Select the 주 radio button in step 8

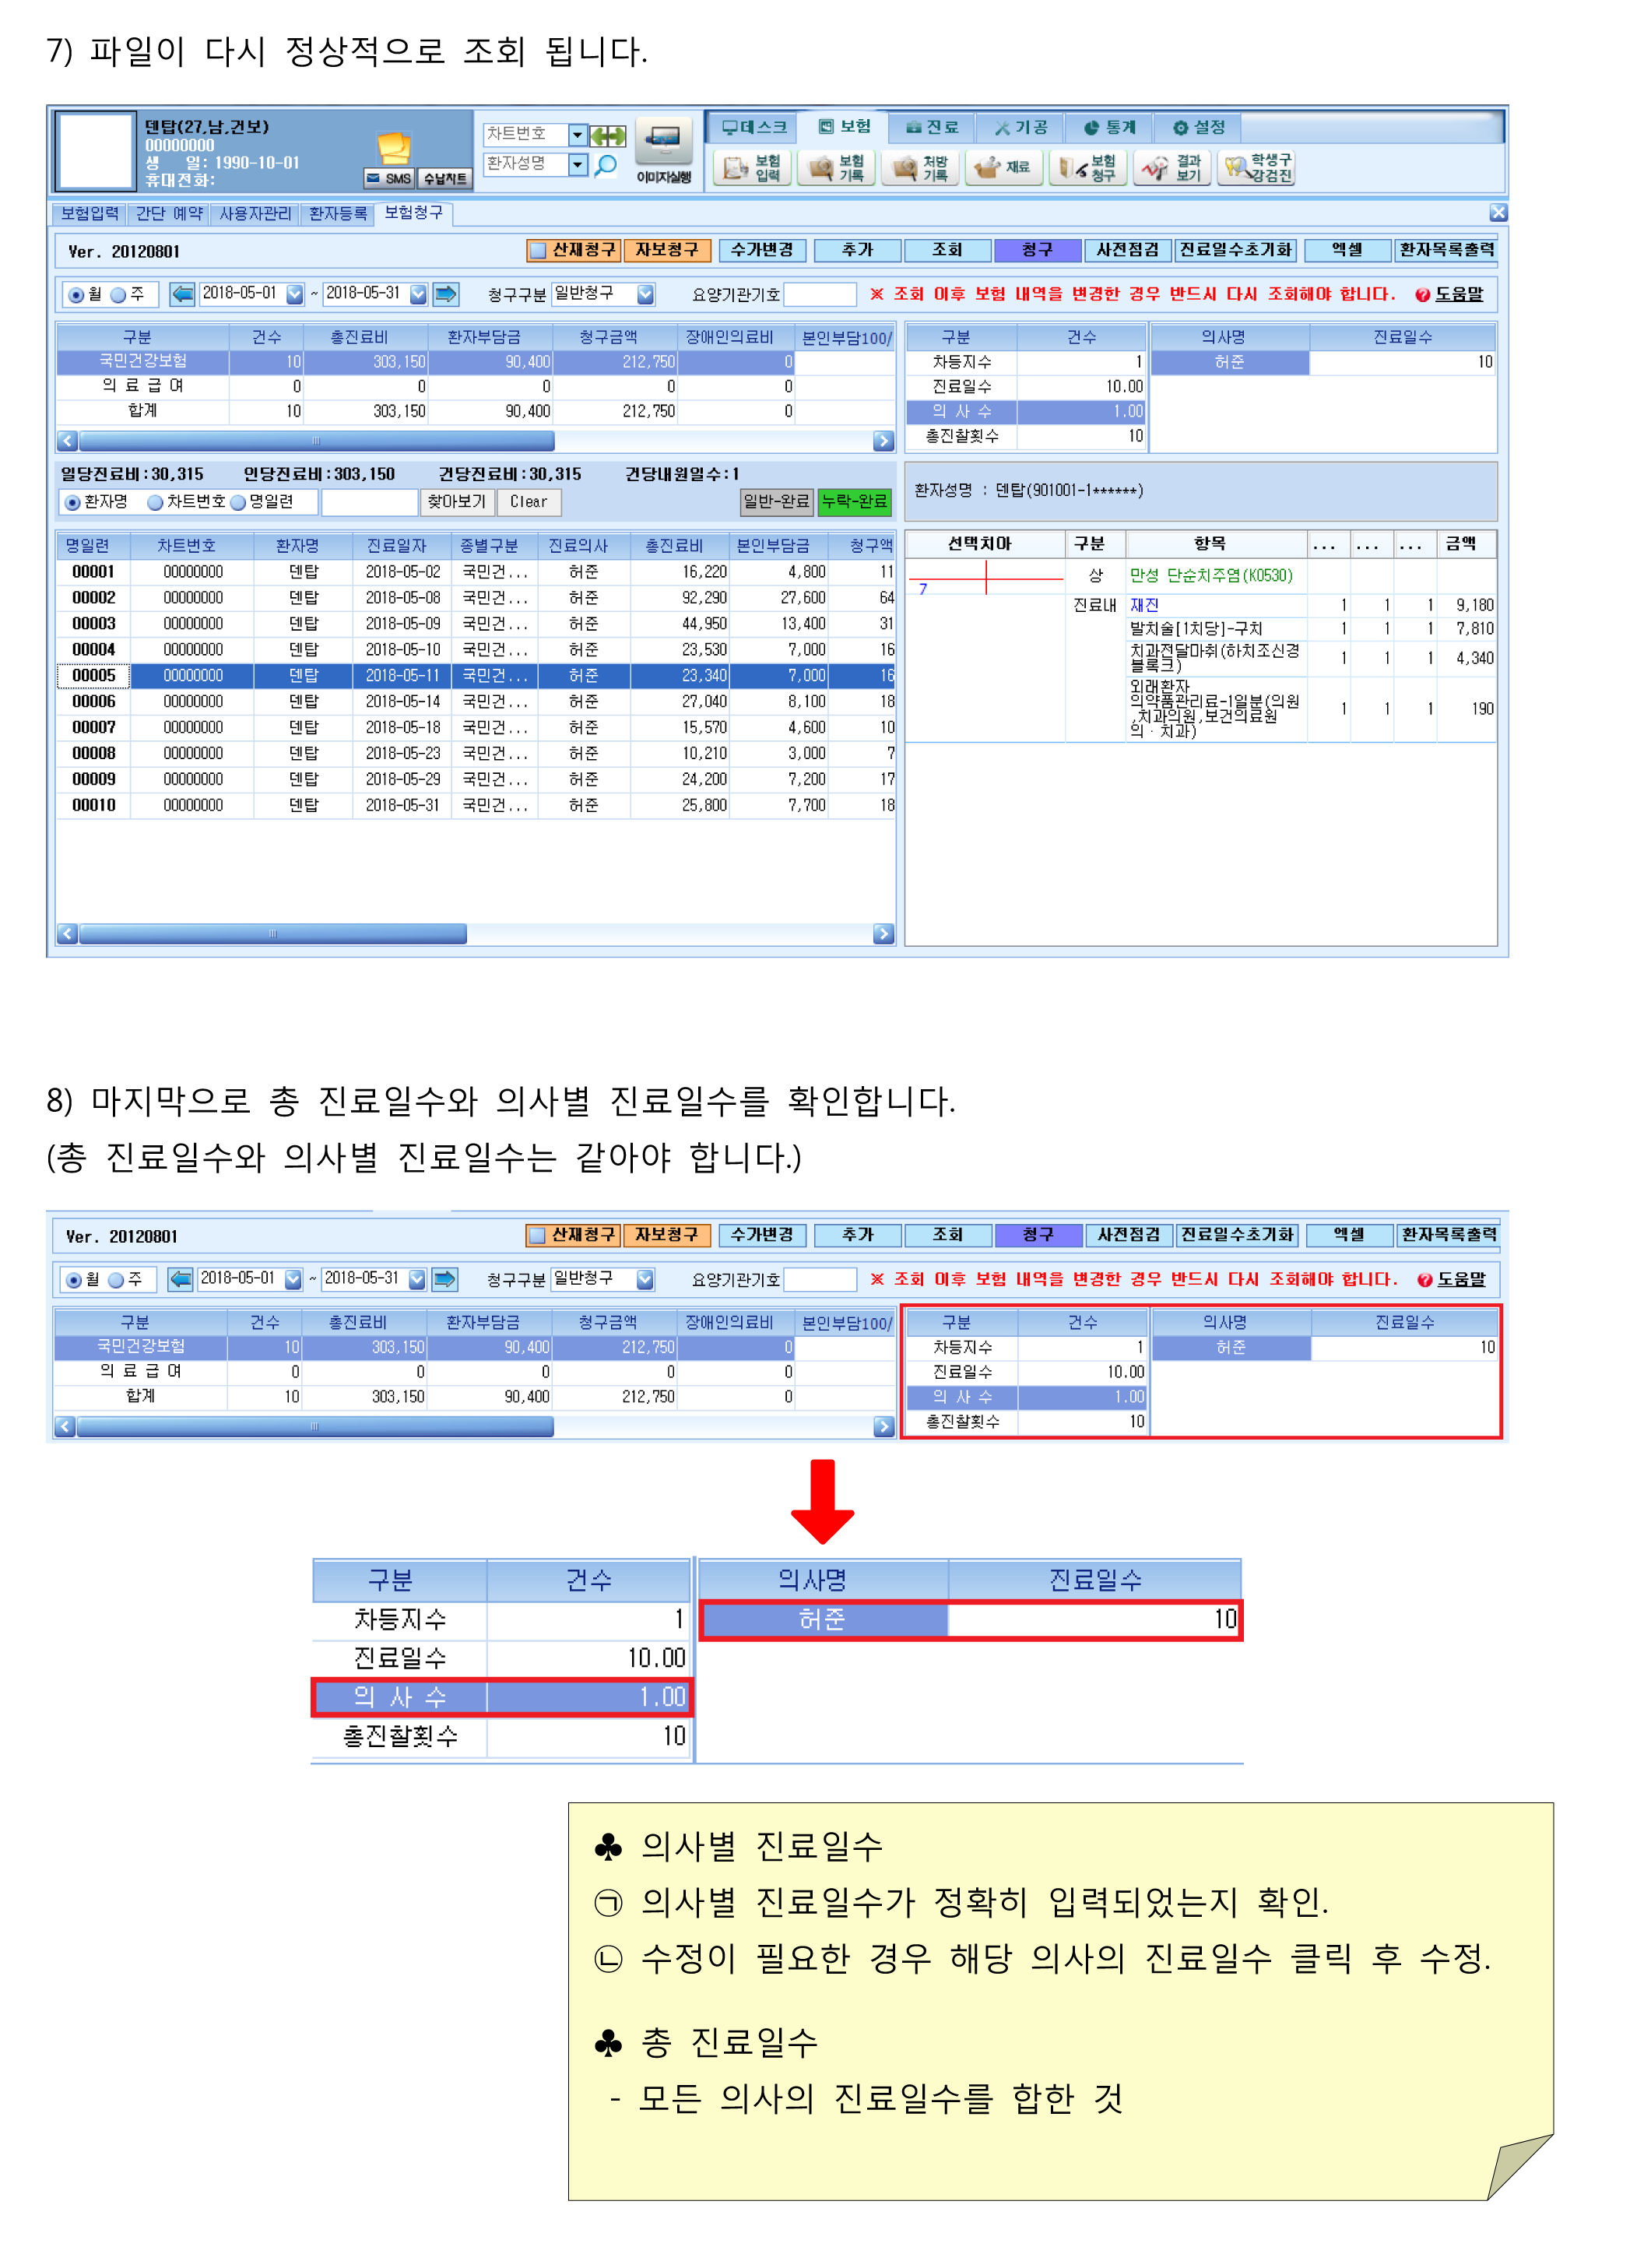pos(116,1279)
